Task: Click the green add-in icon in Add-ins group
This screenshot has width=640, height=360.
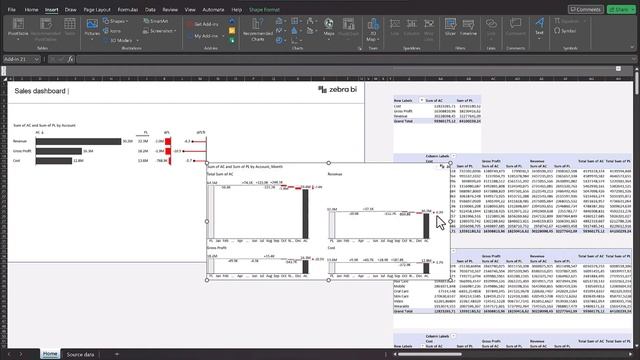Action: pyautogui.click(x=232, y=40)
